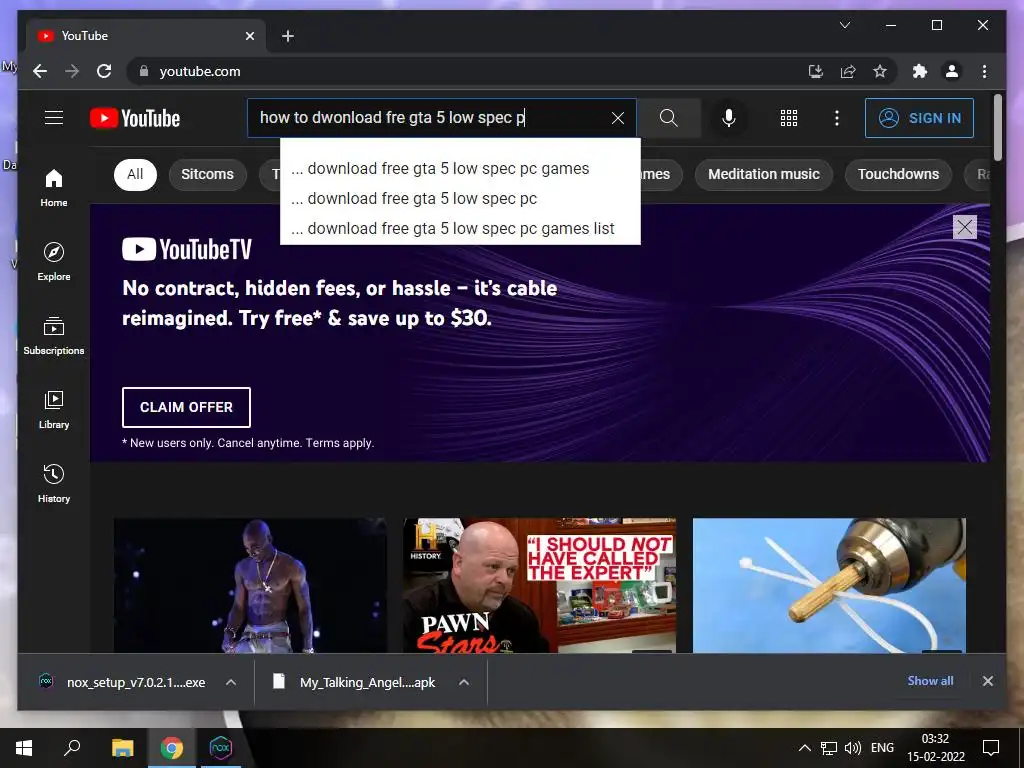The width and height of the screenshot is (1024, 768).
Task: Show hidden system tray icons
Action: (x=805, y=748)
